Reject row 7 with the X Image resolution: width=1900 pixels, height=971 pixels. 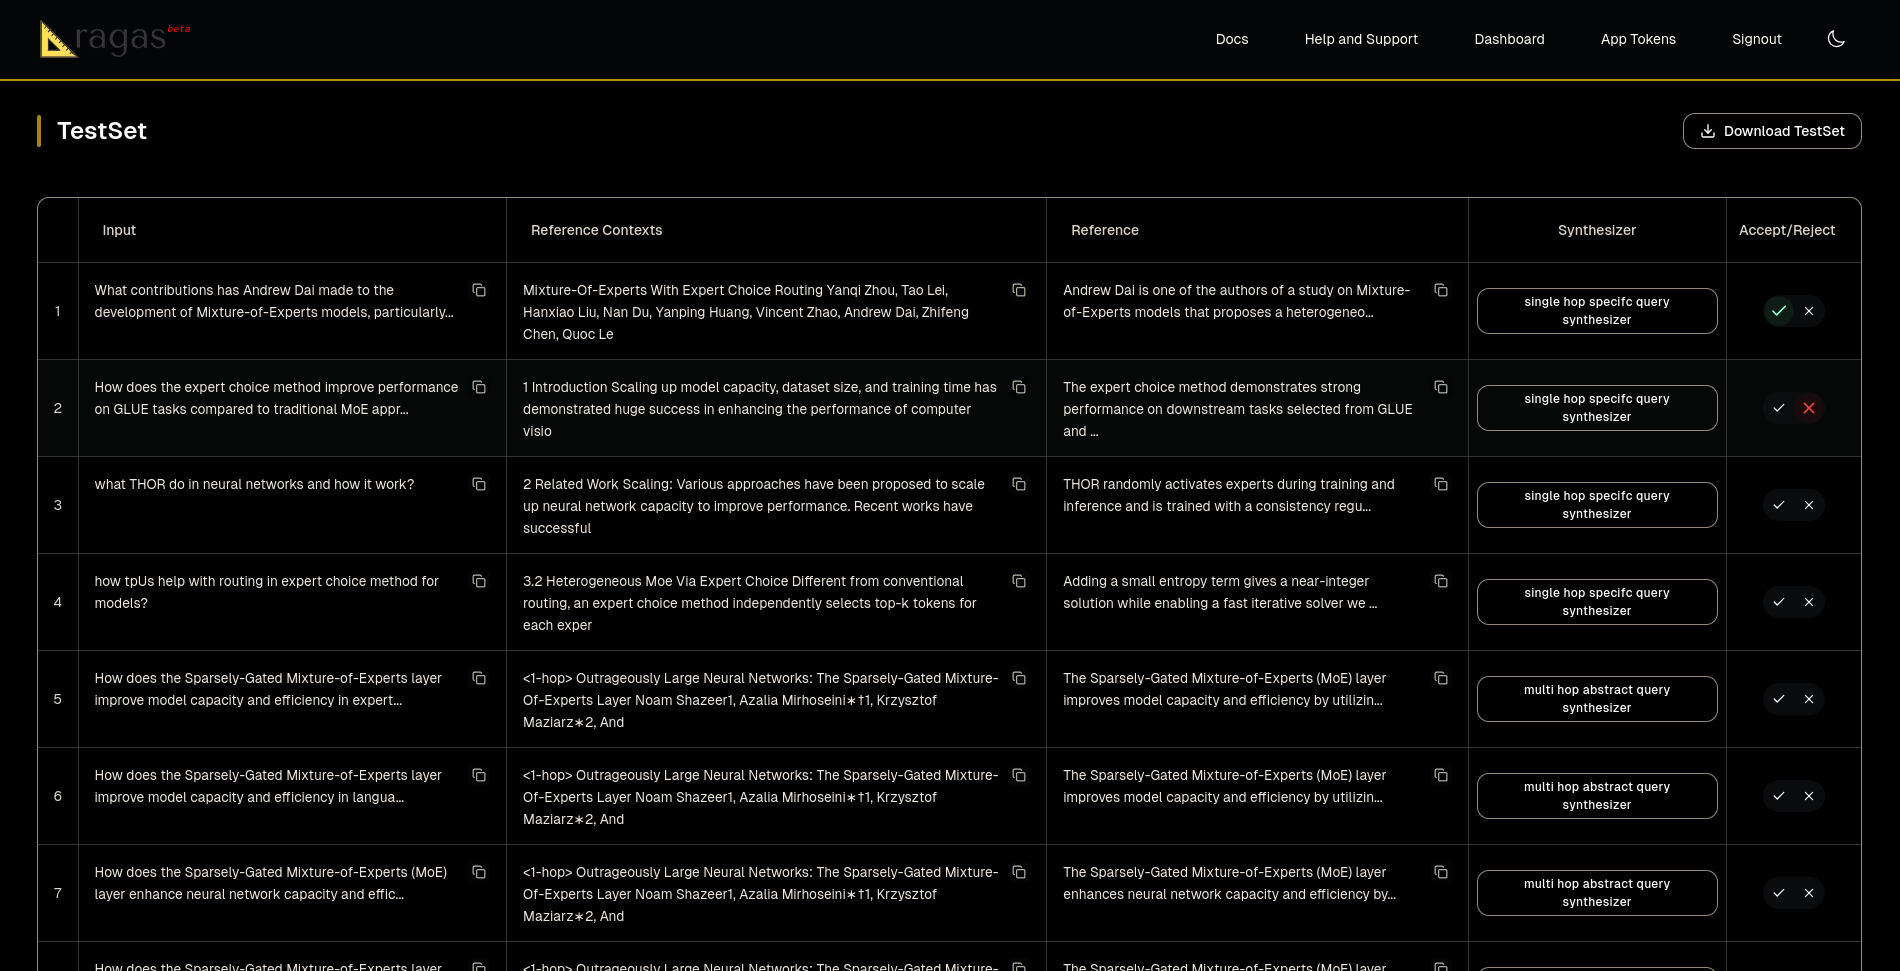(1809, 893)
